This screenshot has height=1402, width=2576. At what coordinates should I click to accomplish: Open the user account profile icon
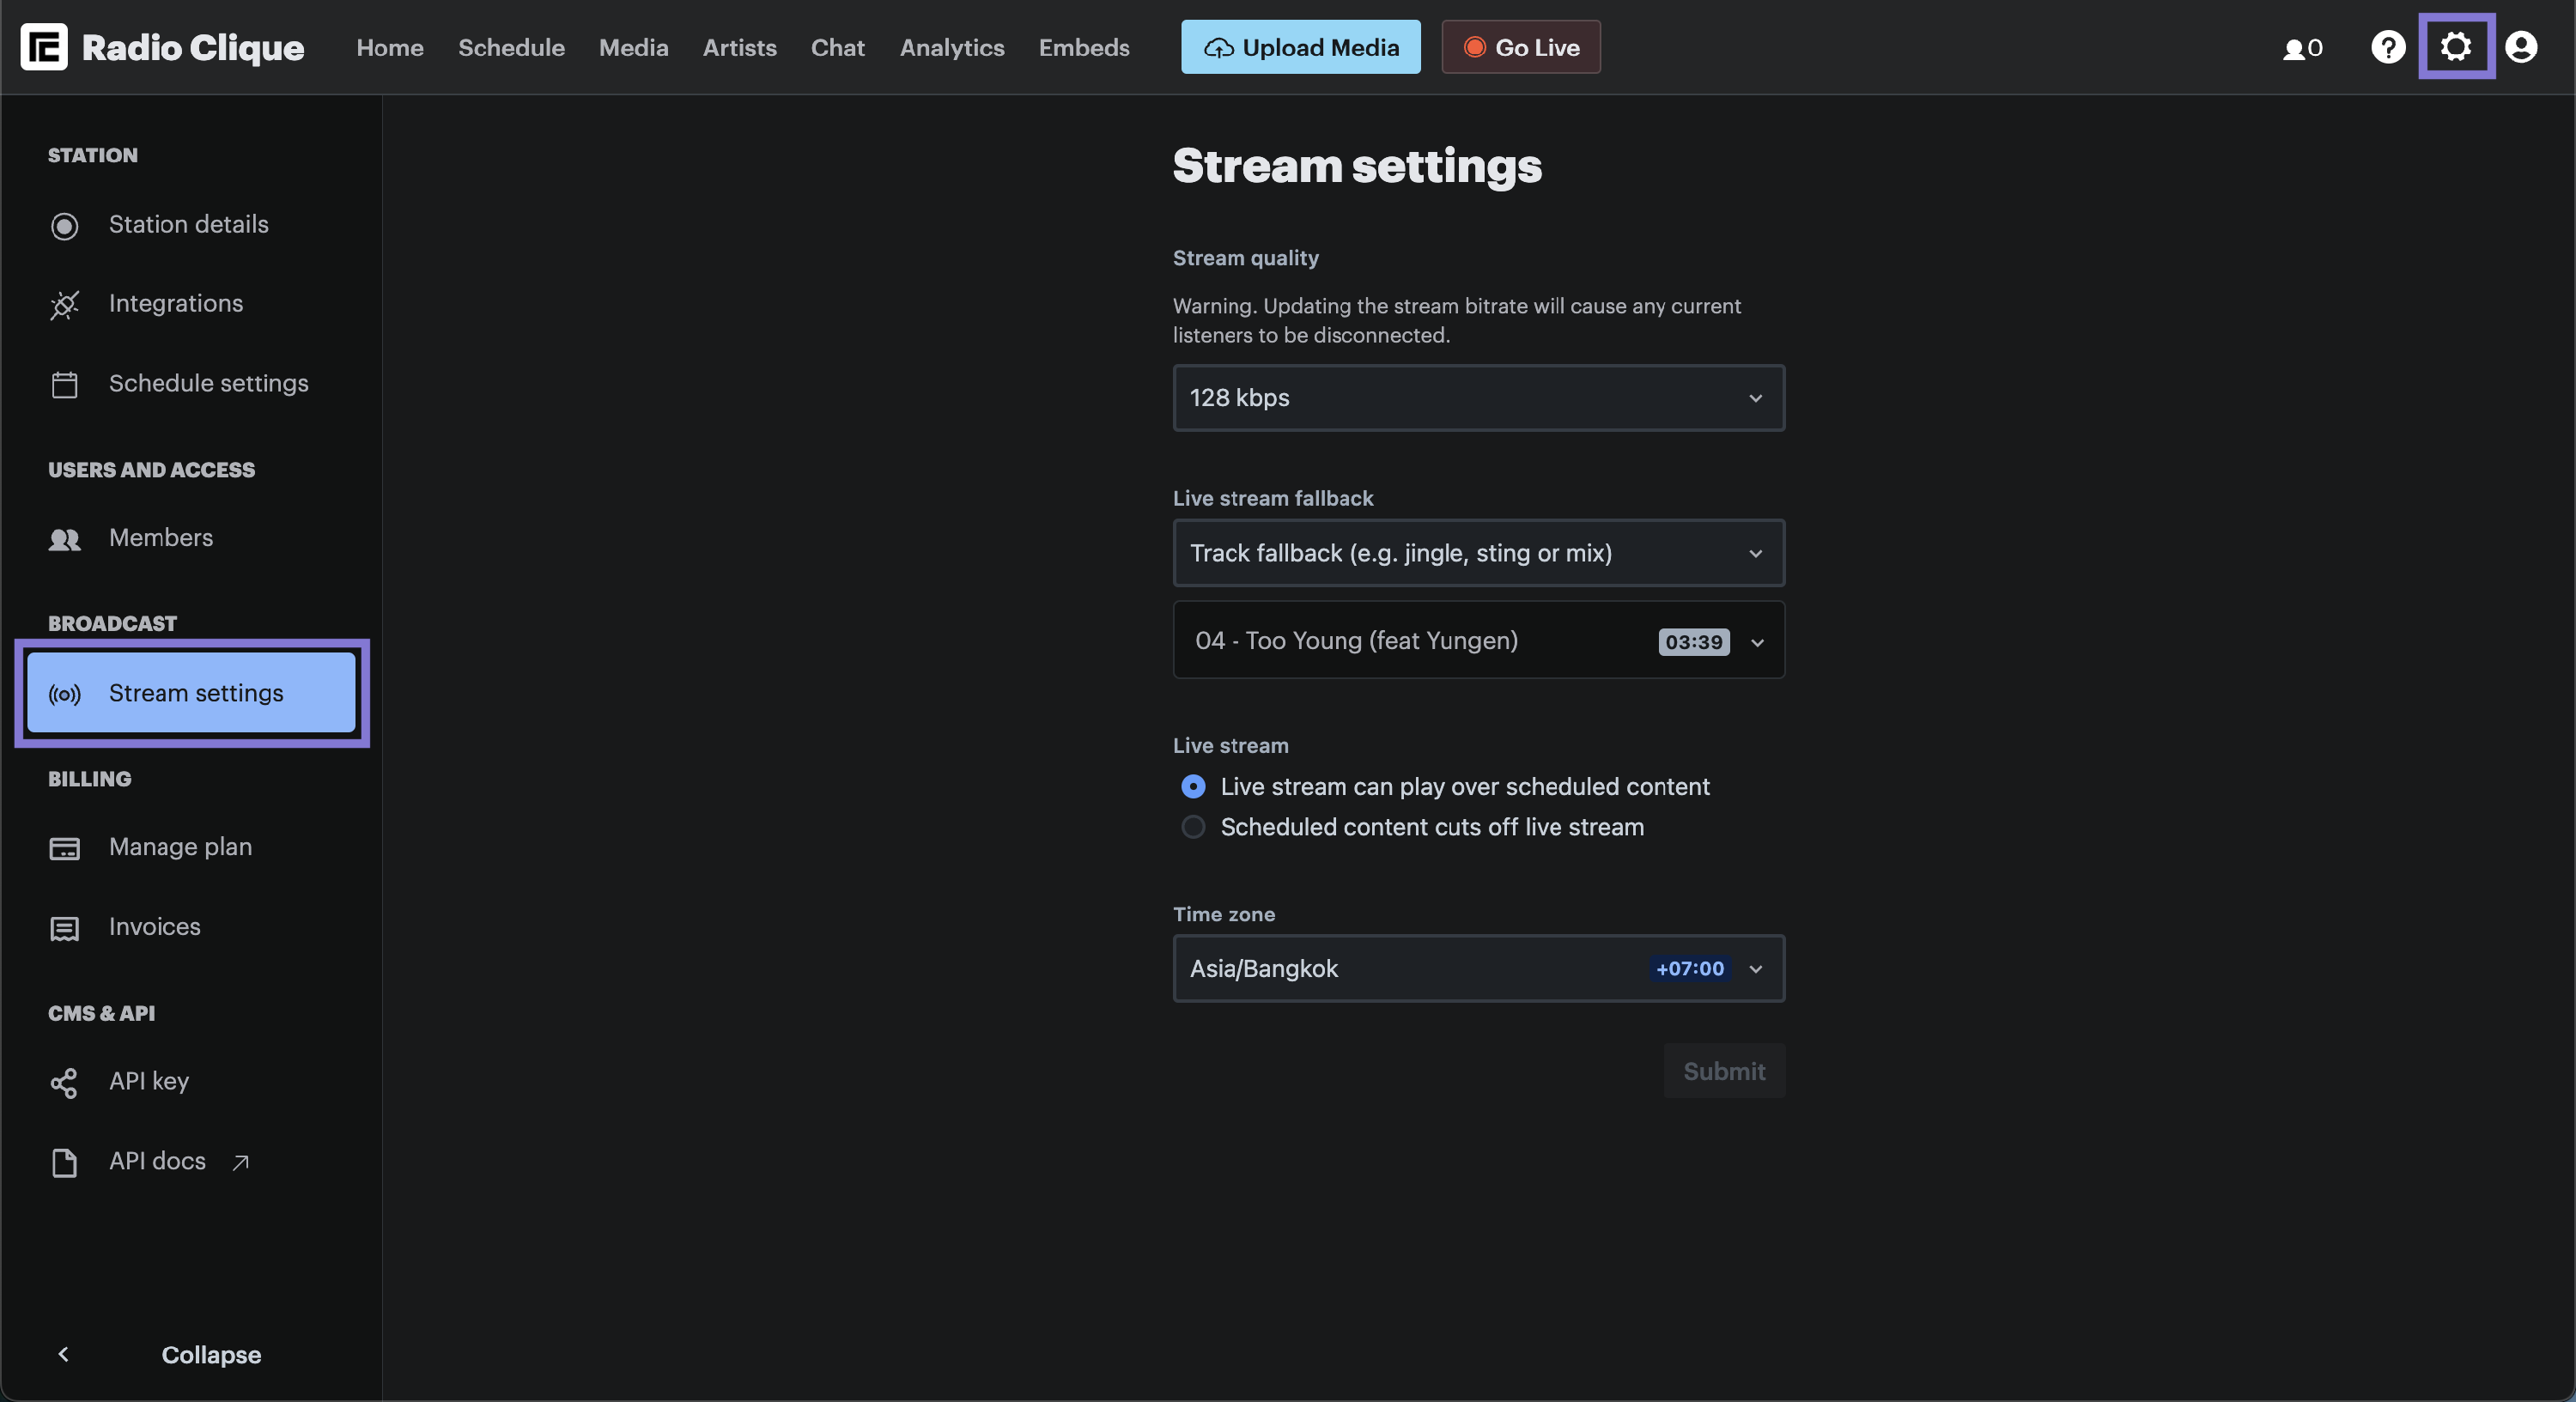2521,47
